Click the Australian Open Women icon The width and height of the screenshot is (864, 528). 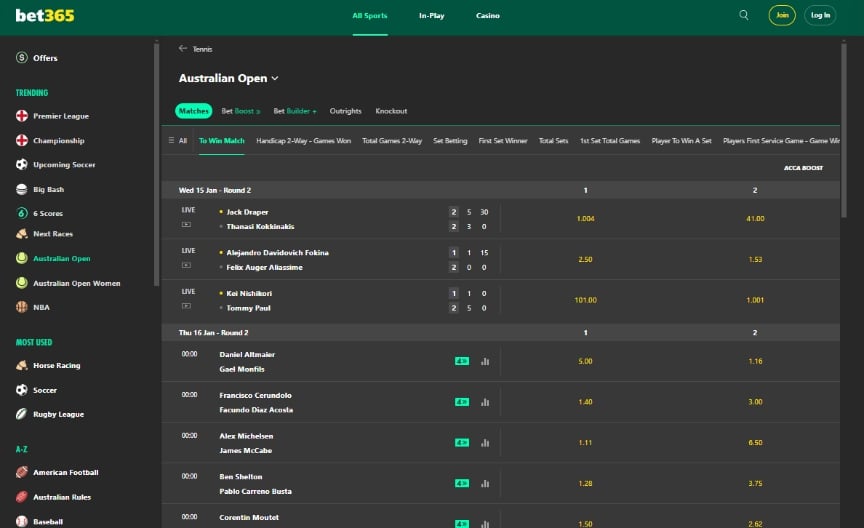coord(21,283)
